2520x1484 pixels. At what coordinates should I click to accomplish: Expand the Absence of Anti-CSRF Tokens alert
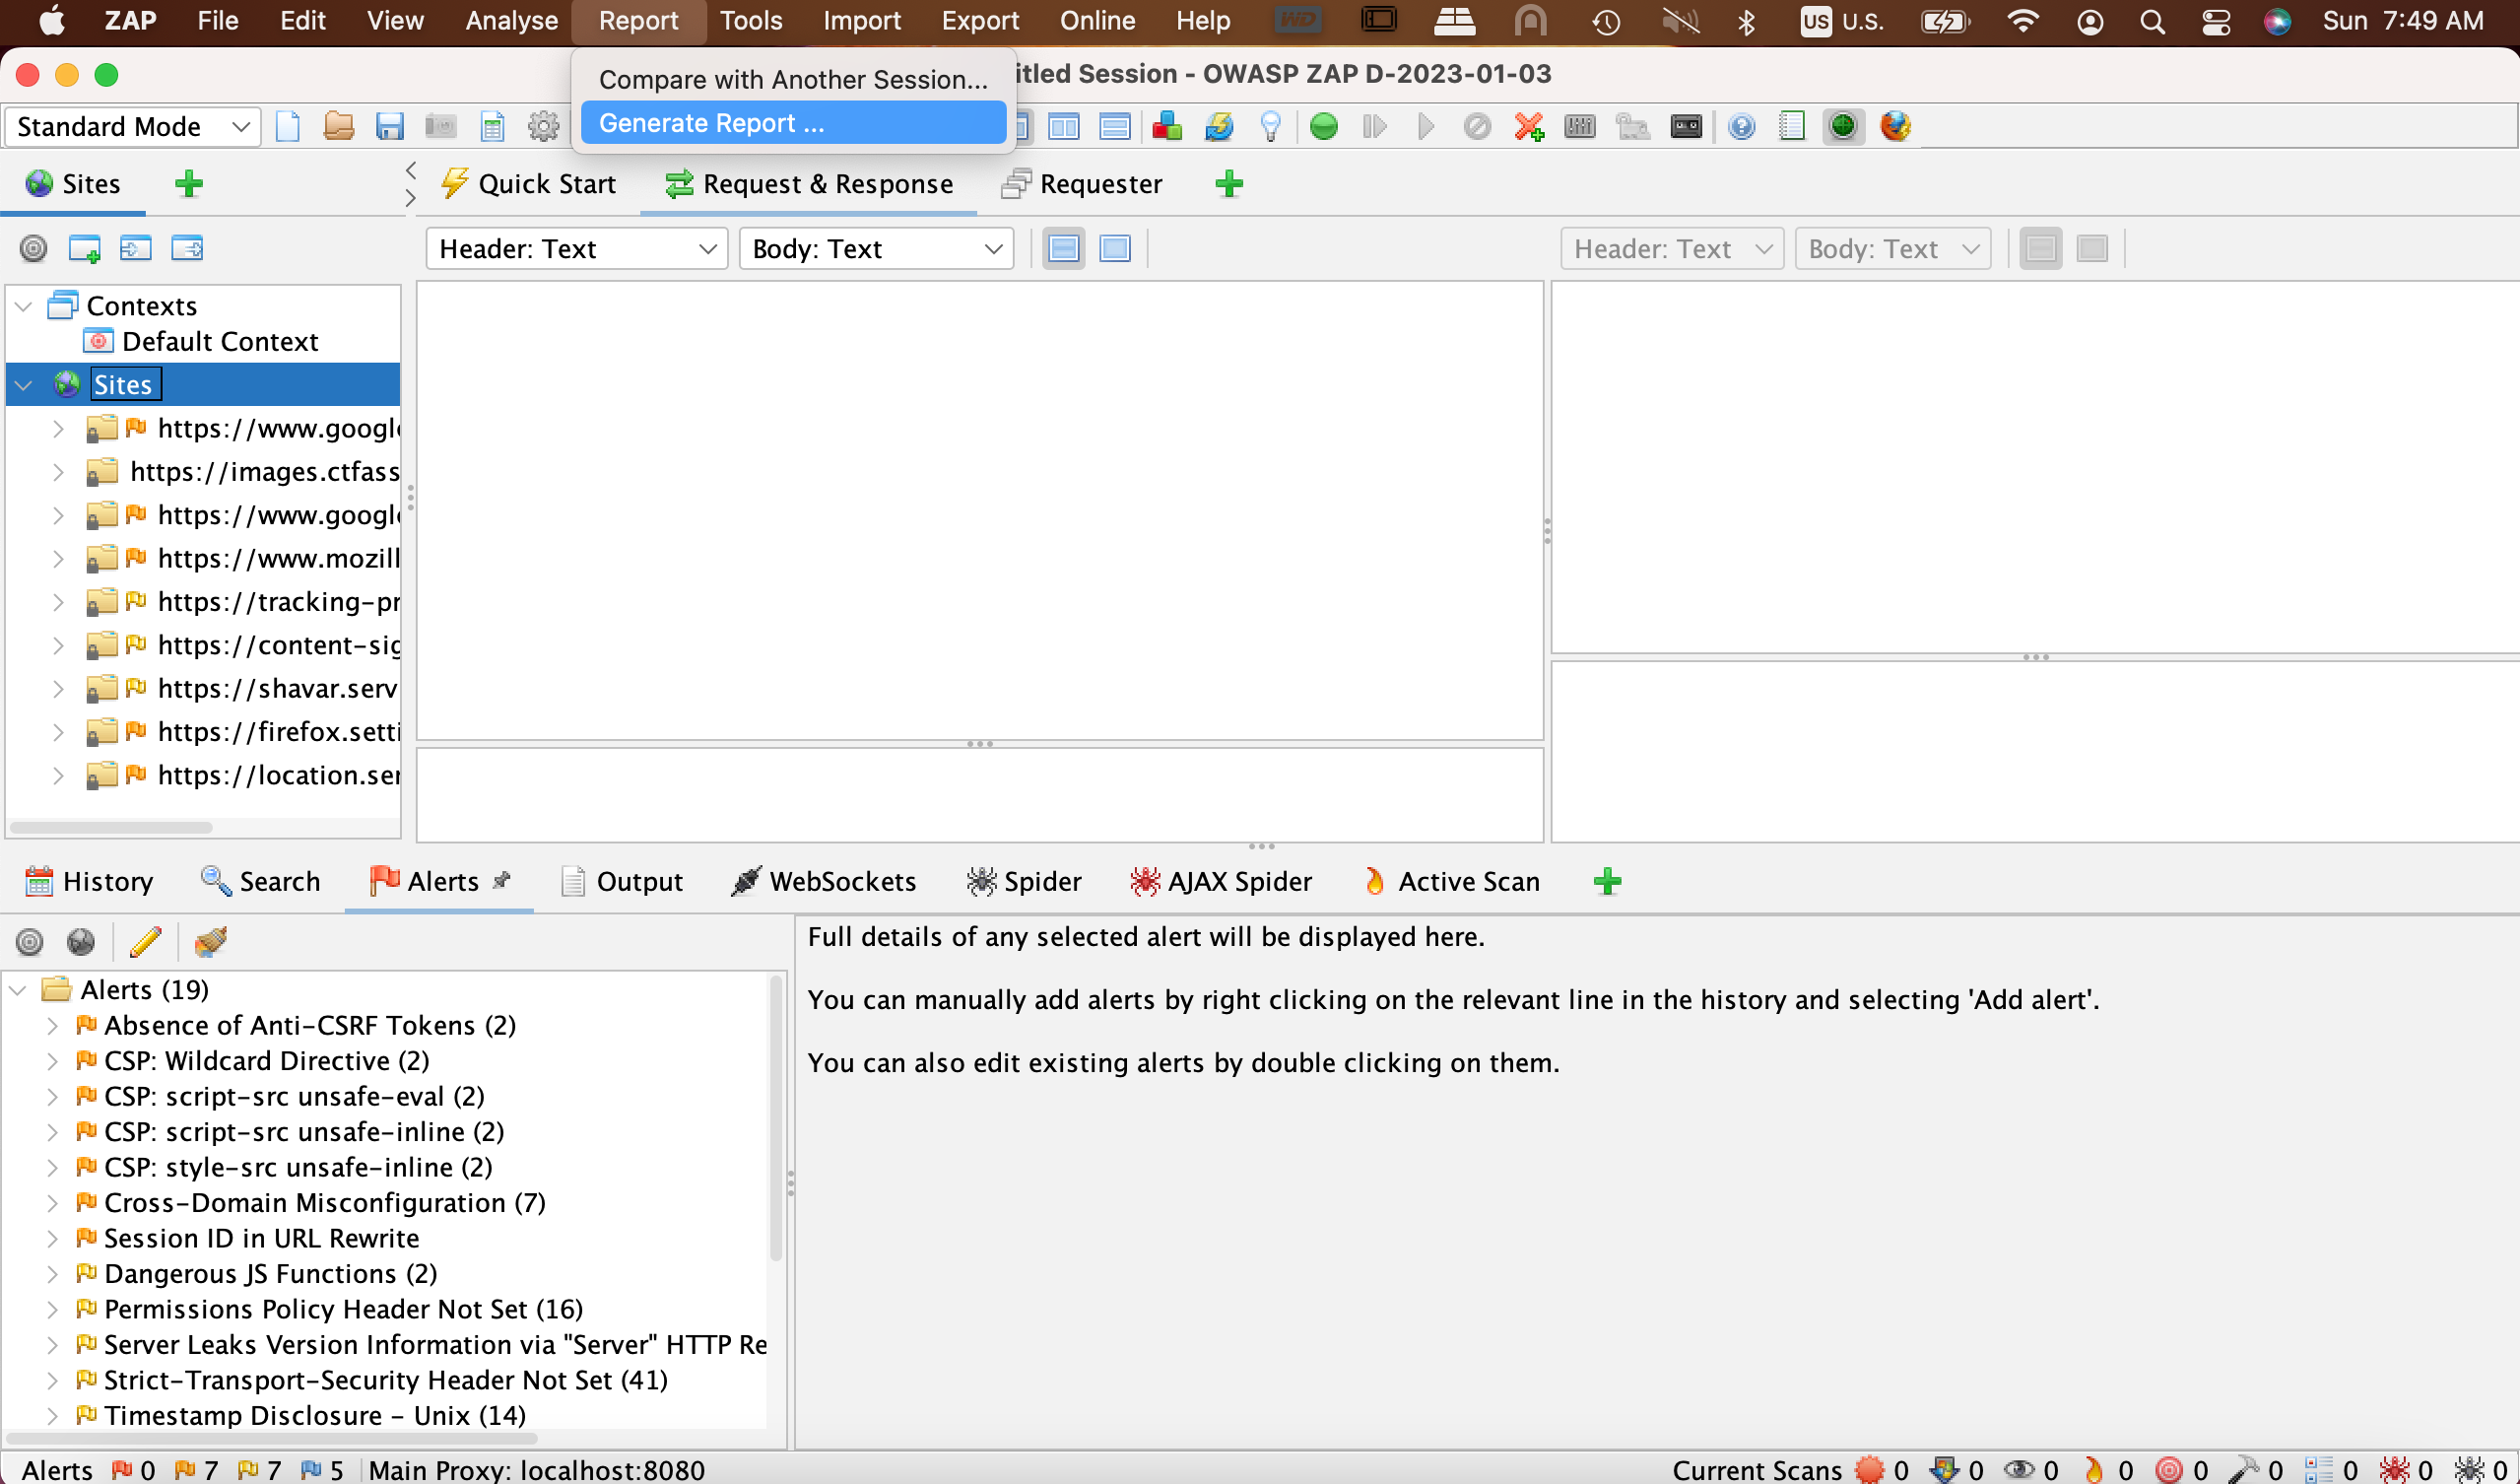click(x=52, y=1025)
